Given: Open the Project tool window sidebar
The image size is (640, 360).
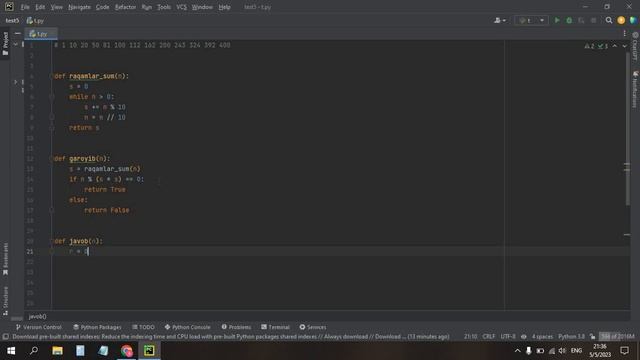Looking at the screenshot, I should tap(5, 44).
